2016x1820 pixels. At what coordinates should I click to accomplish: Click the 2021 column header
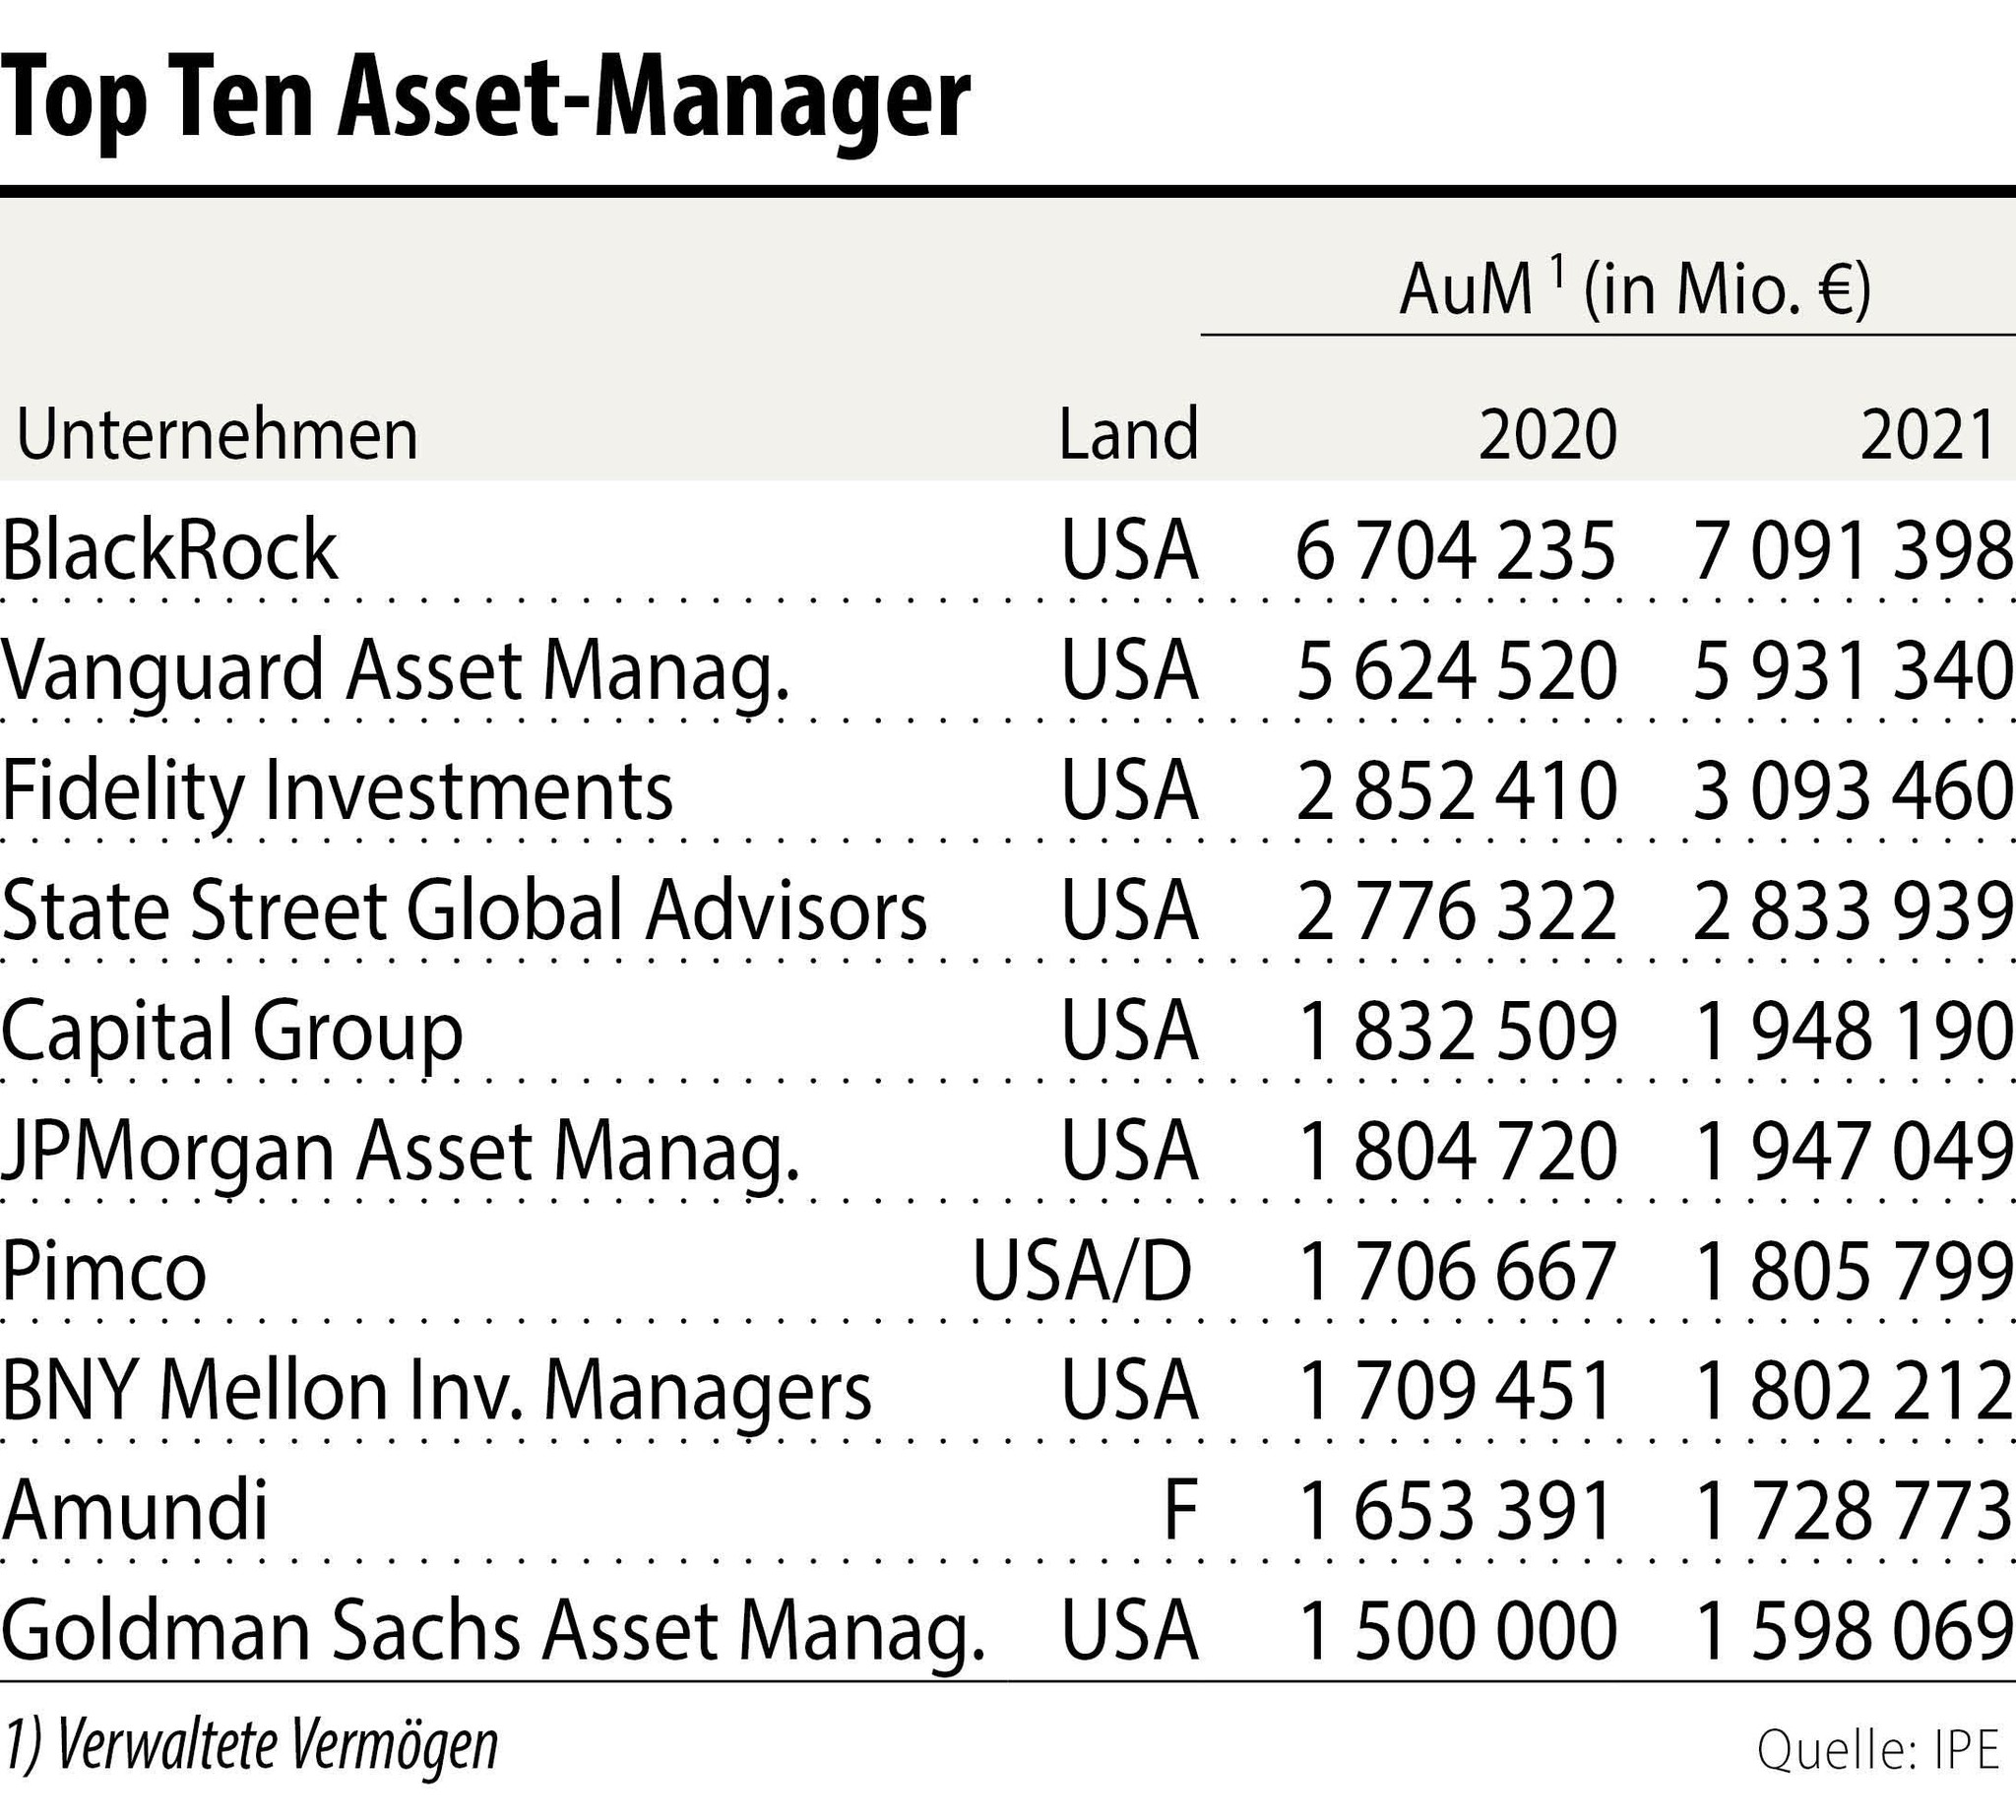1928,435
